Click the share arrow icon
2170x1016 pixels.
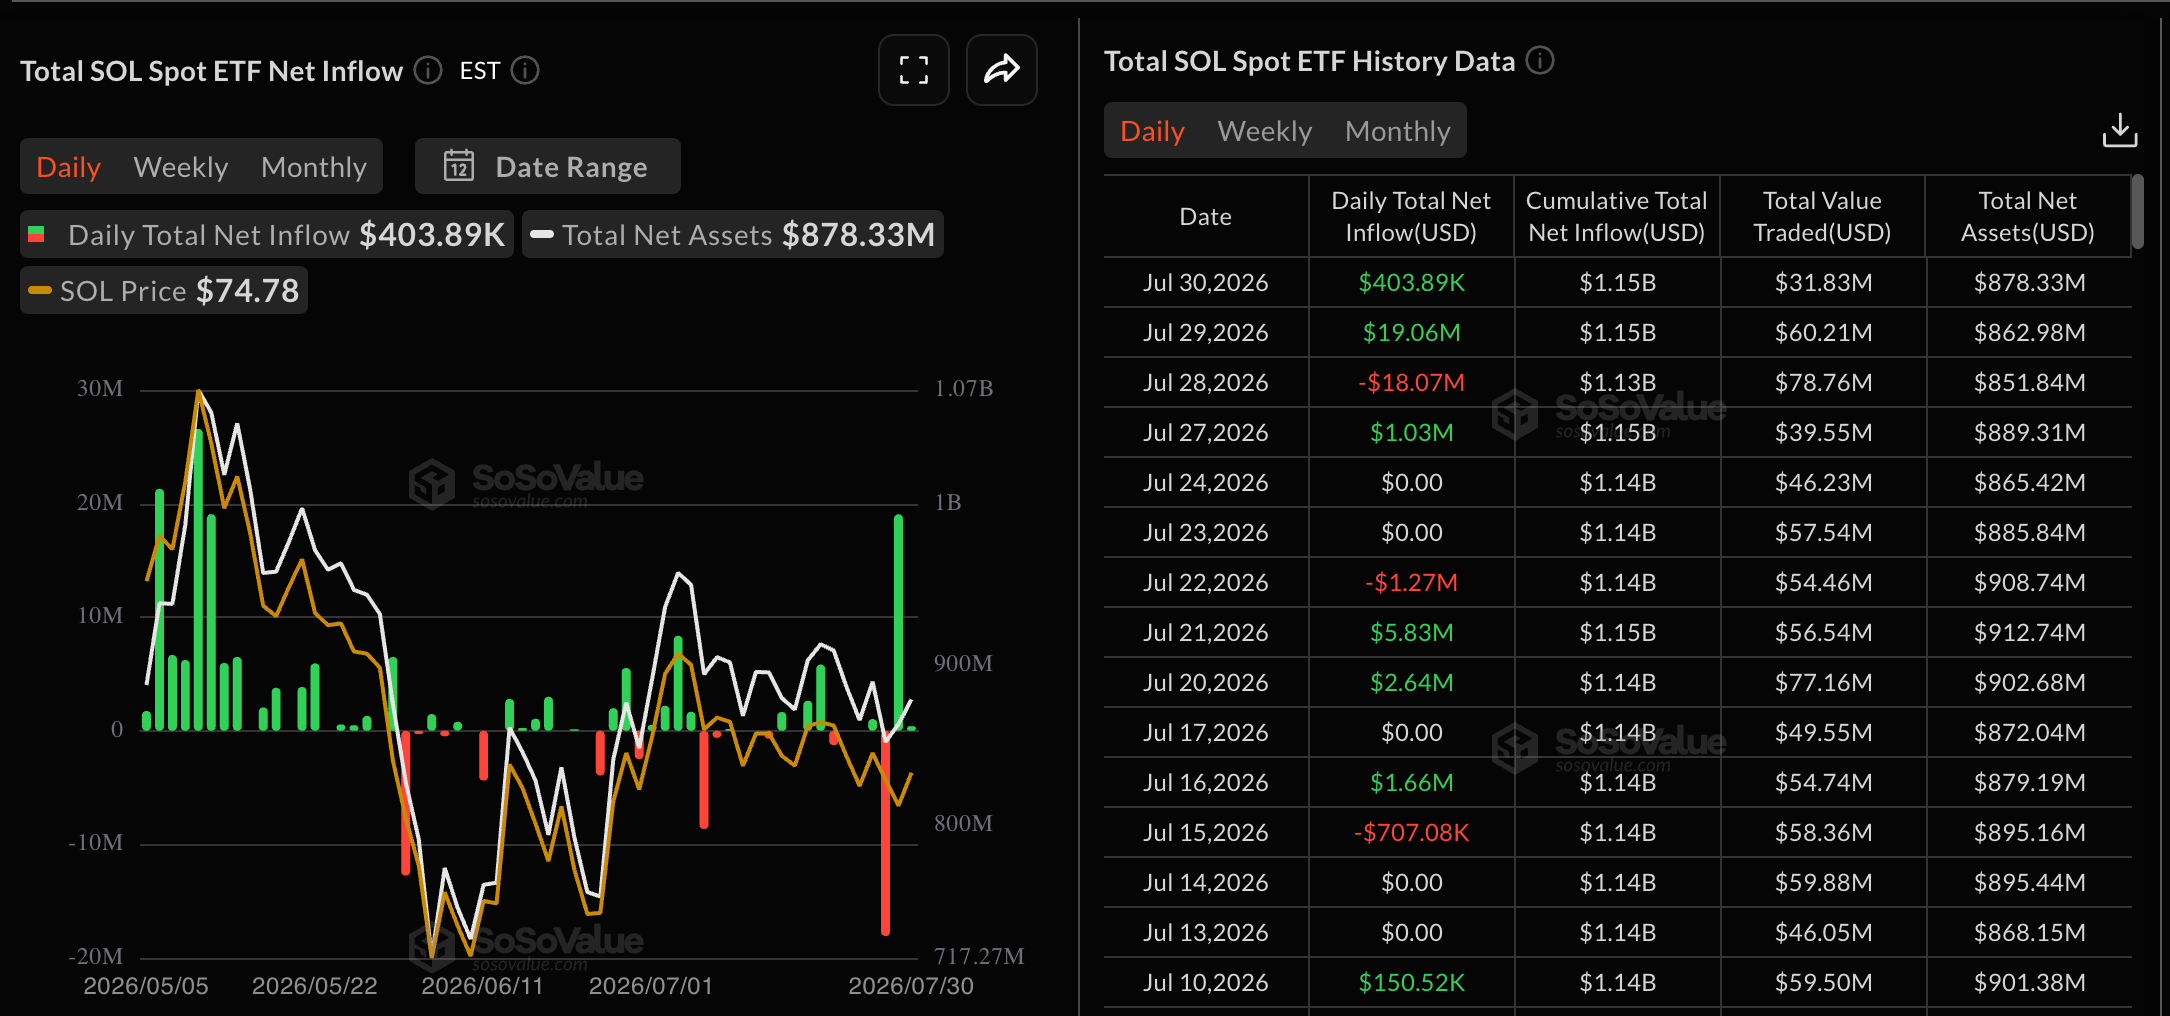[x=1001, y=70]
